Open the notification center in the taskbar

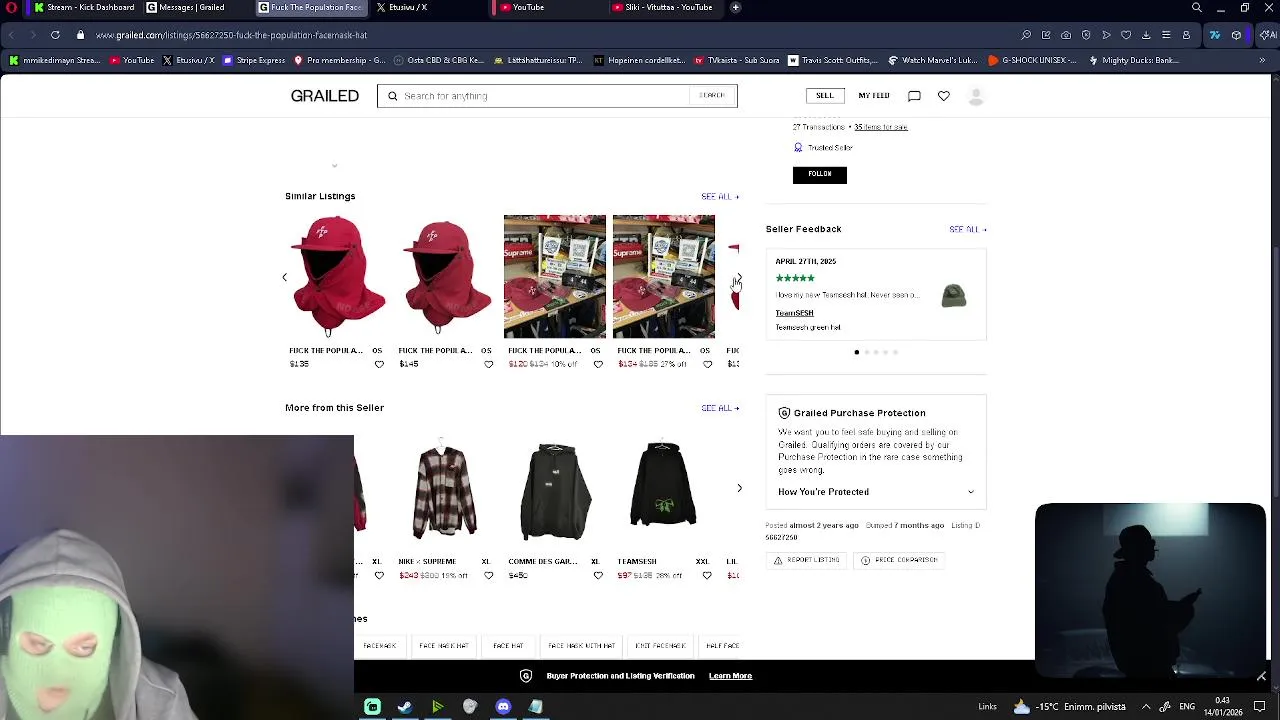click(x=1260, y=707)
